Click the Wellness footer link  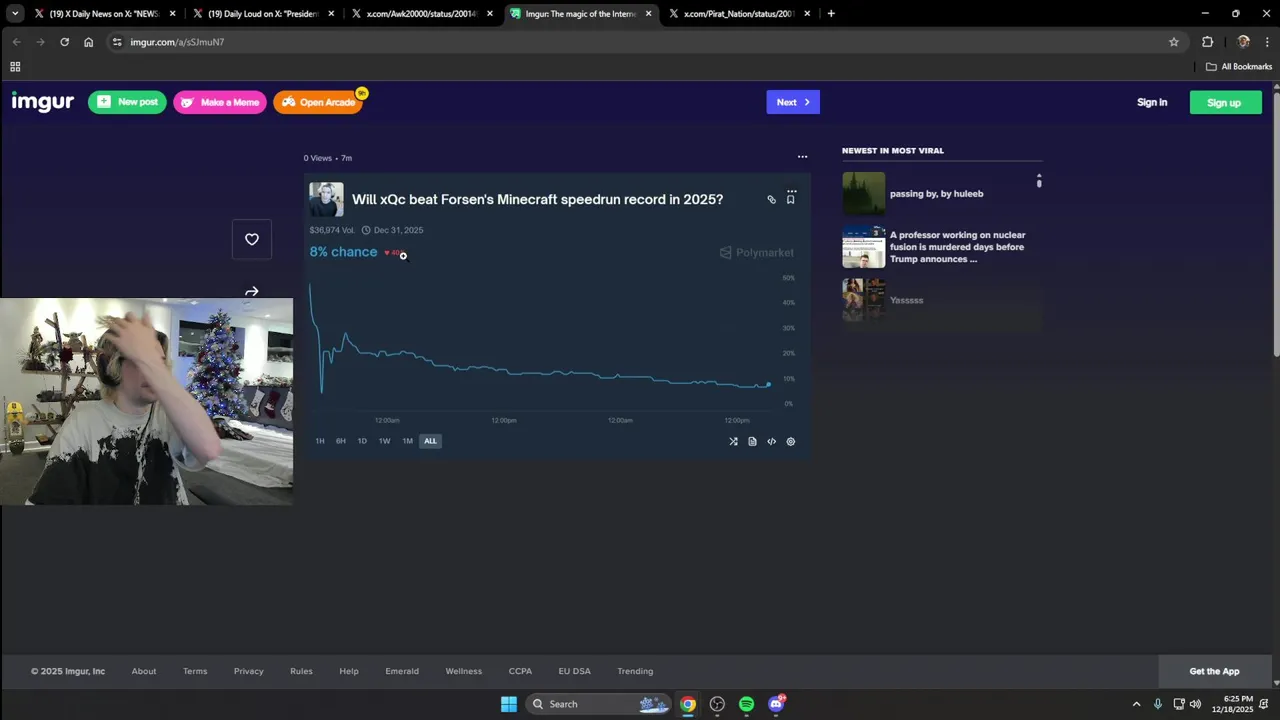click(x=464, y=671)
